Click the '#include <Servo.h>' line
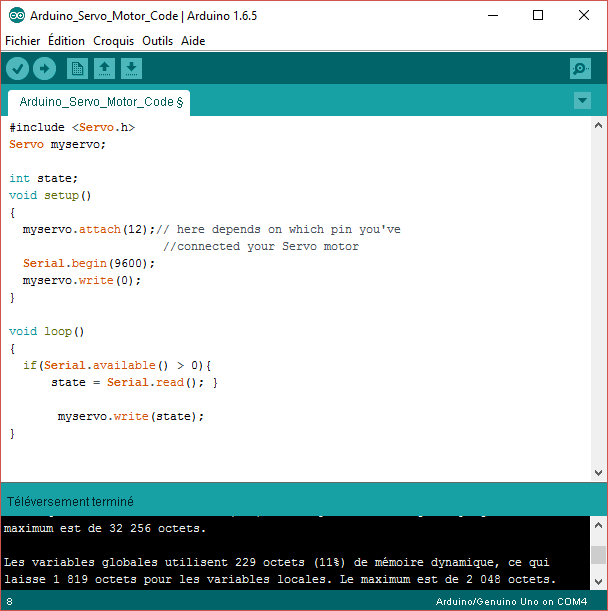 [x=72, y=127]
